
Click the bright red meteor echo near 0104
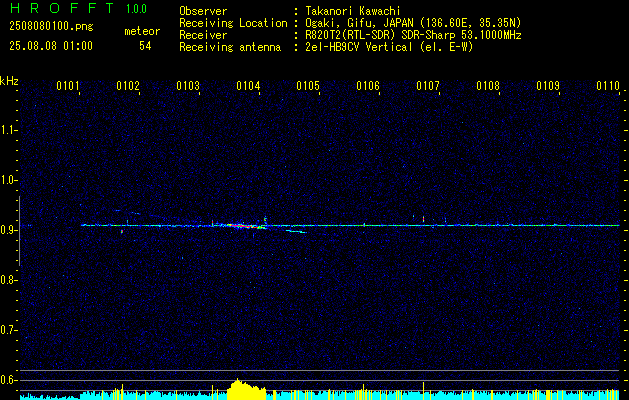click(246, 226)
